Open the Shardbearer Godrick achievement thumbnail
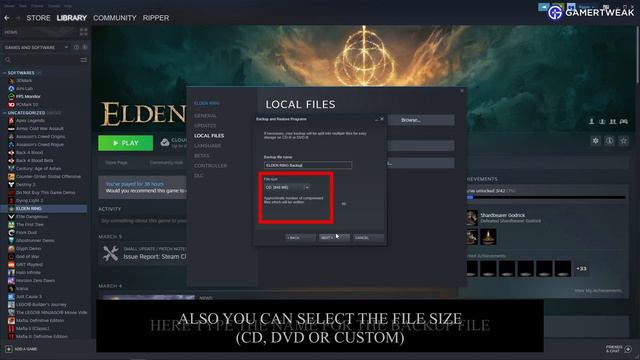The width and height of the screenshot is (640, 360). [472, 218]
